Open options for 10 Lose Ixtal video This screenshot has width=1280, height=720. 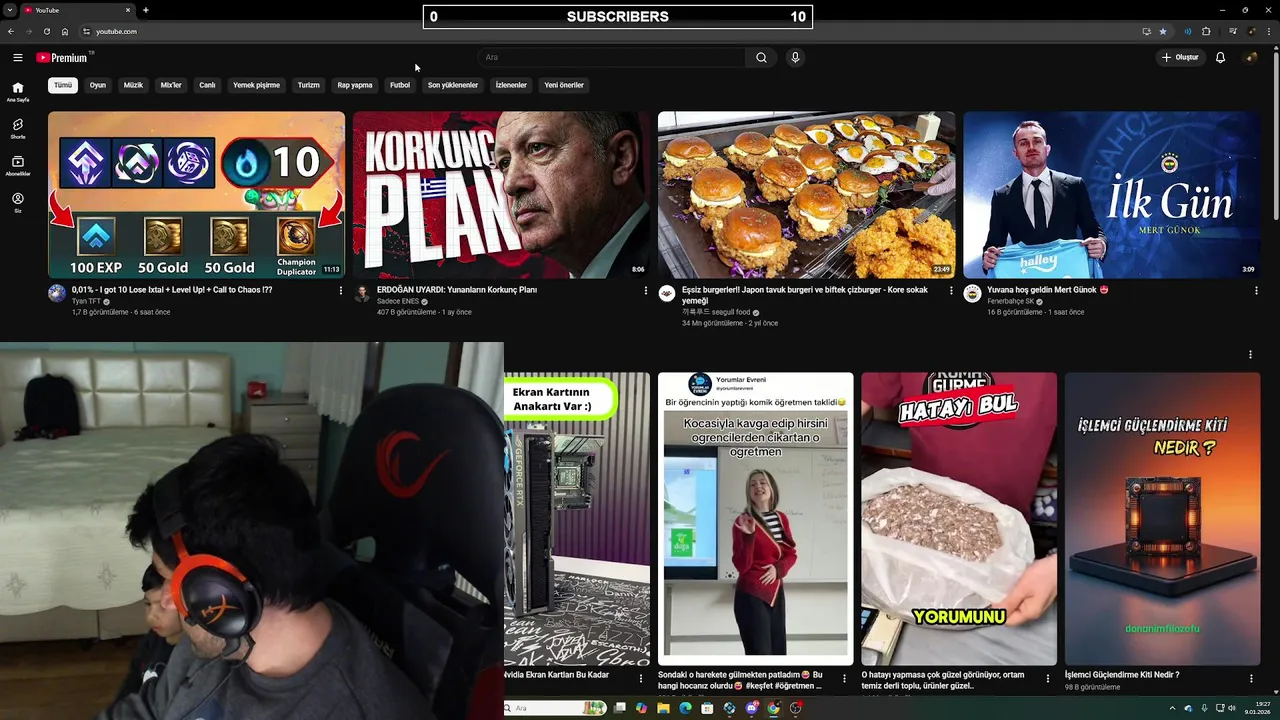(x=341, y=291)
